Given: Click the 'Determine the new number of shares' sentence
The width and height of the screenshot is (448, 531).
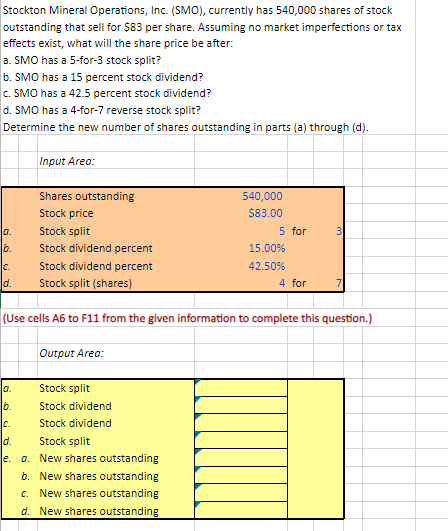Looking at the screenshot, I should (186, 127).
